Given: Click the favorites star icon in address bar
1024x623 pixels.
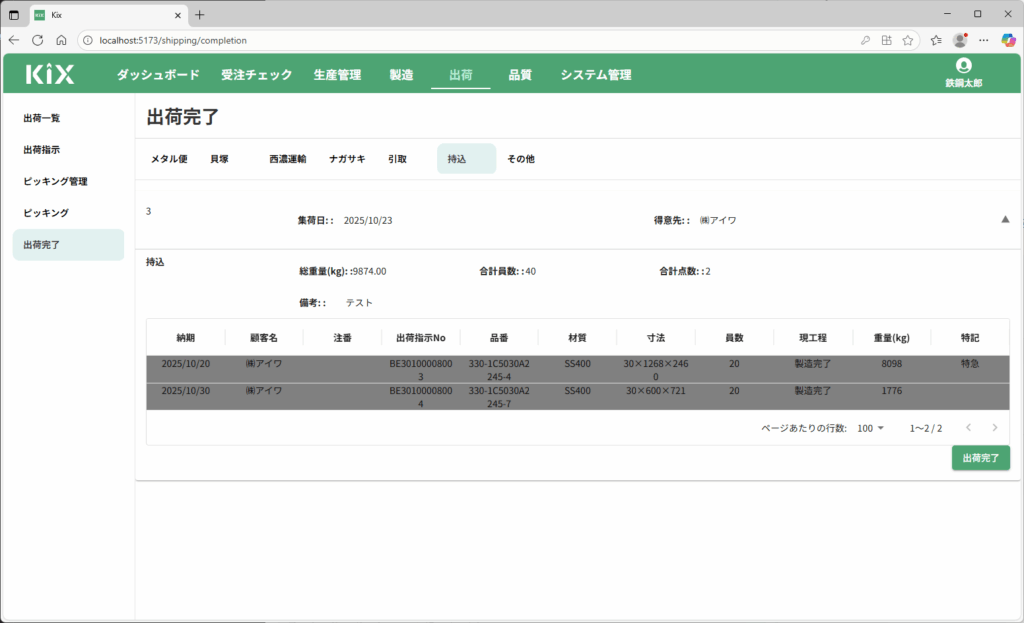Looking at the screenshot, I should tap(908, 40).
